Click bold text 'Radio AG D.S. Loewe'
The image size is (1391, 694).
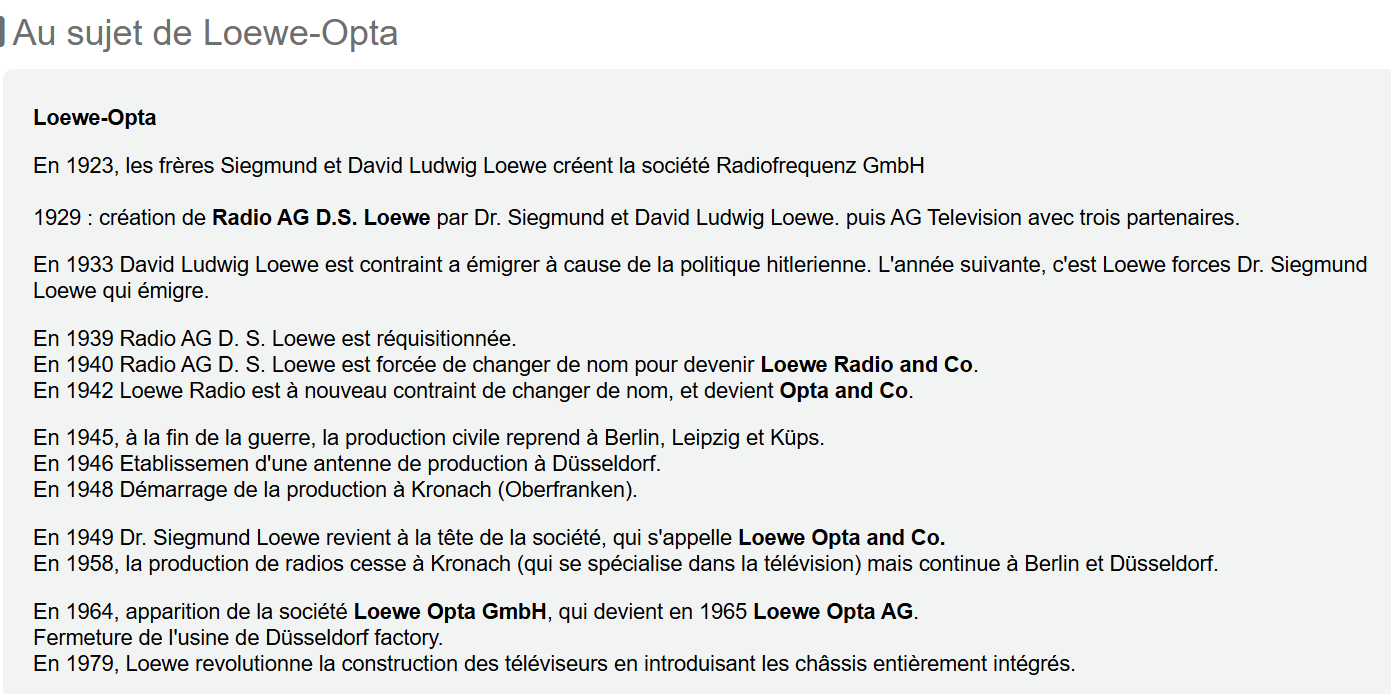pyautogui.click(x=321, y=218)
